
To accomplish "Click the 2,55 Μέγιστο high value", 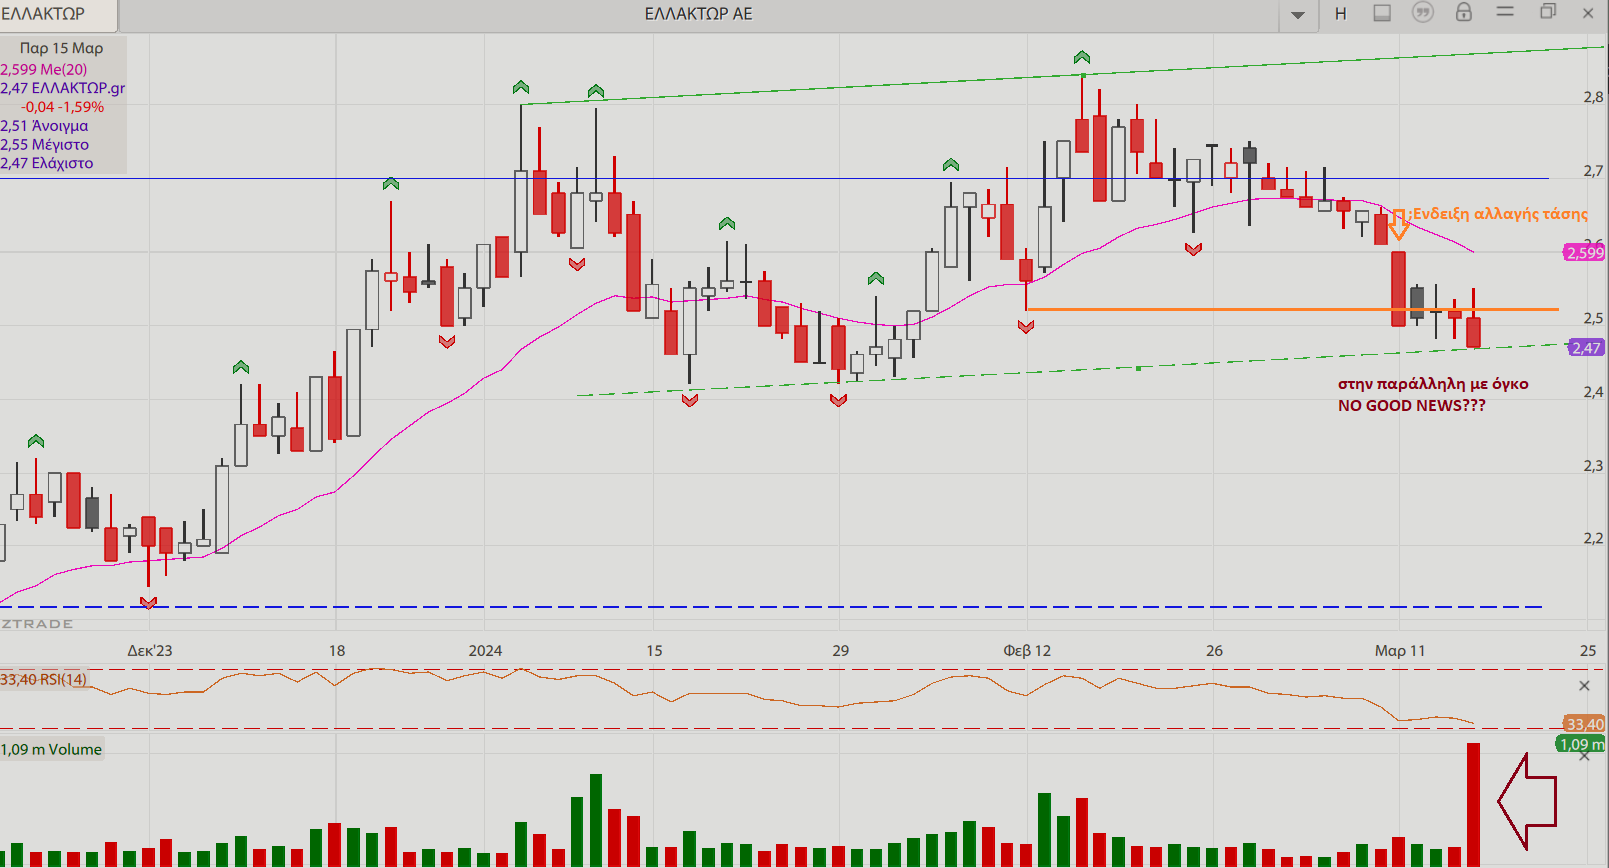I will pyautogui.click(x=44, y=144).
